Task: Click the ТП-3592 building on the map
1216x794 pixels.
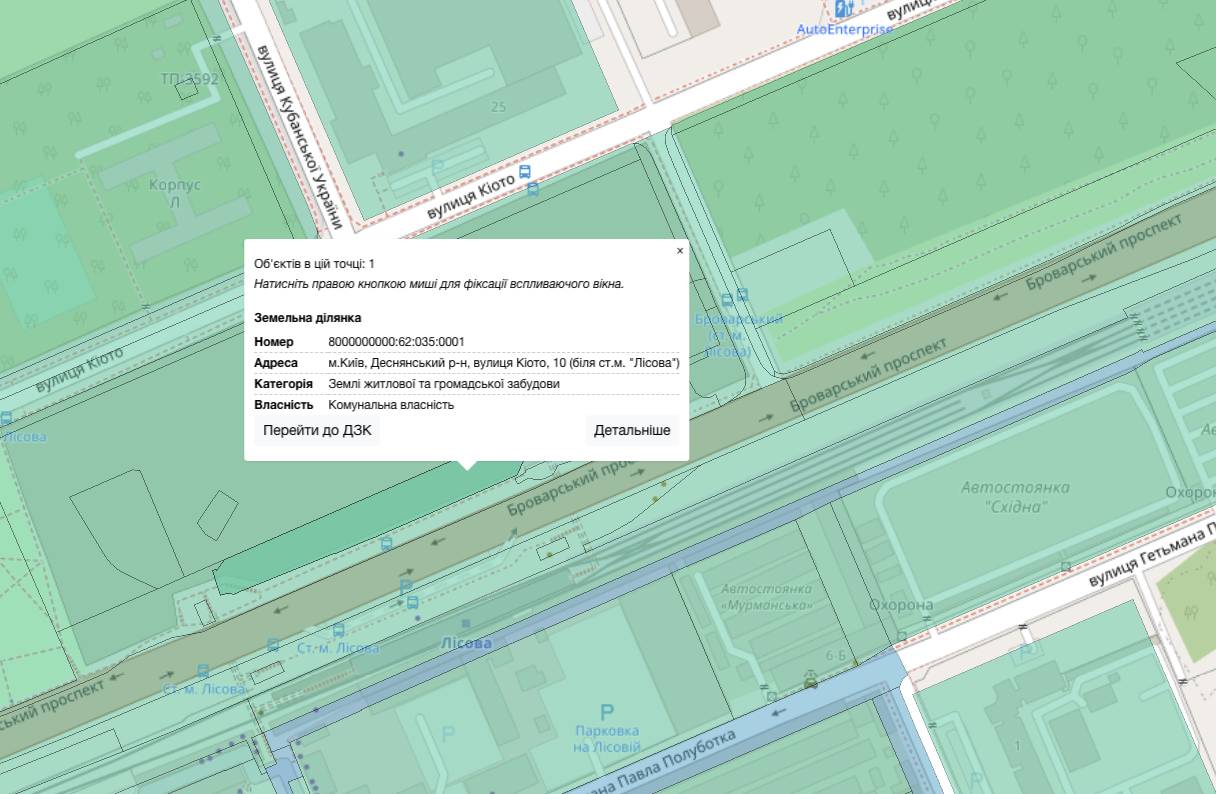Action: pos(187,90)
